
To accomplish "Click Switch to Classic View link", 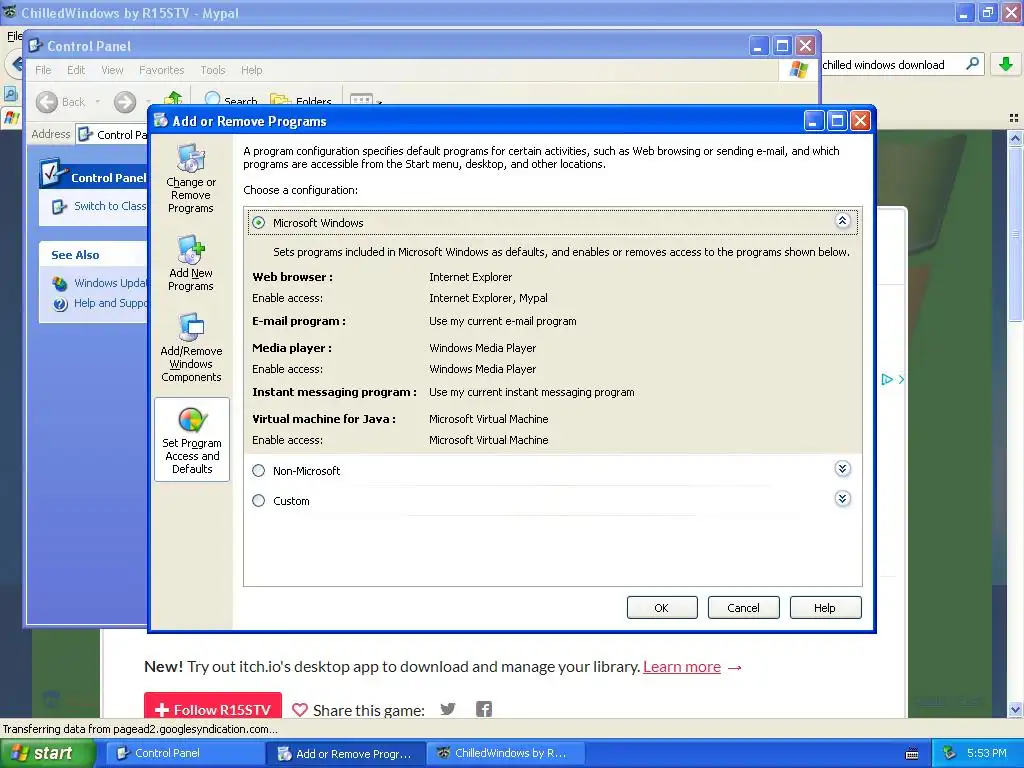I will coord(110,206).
